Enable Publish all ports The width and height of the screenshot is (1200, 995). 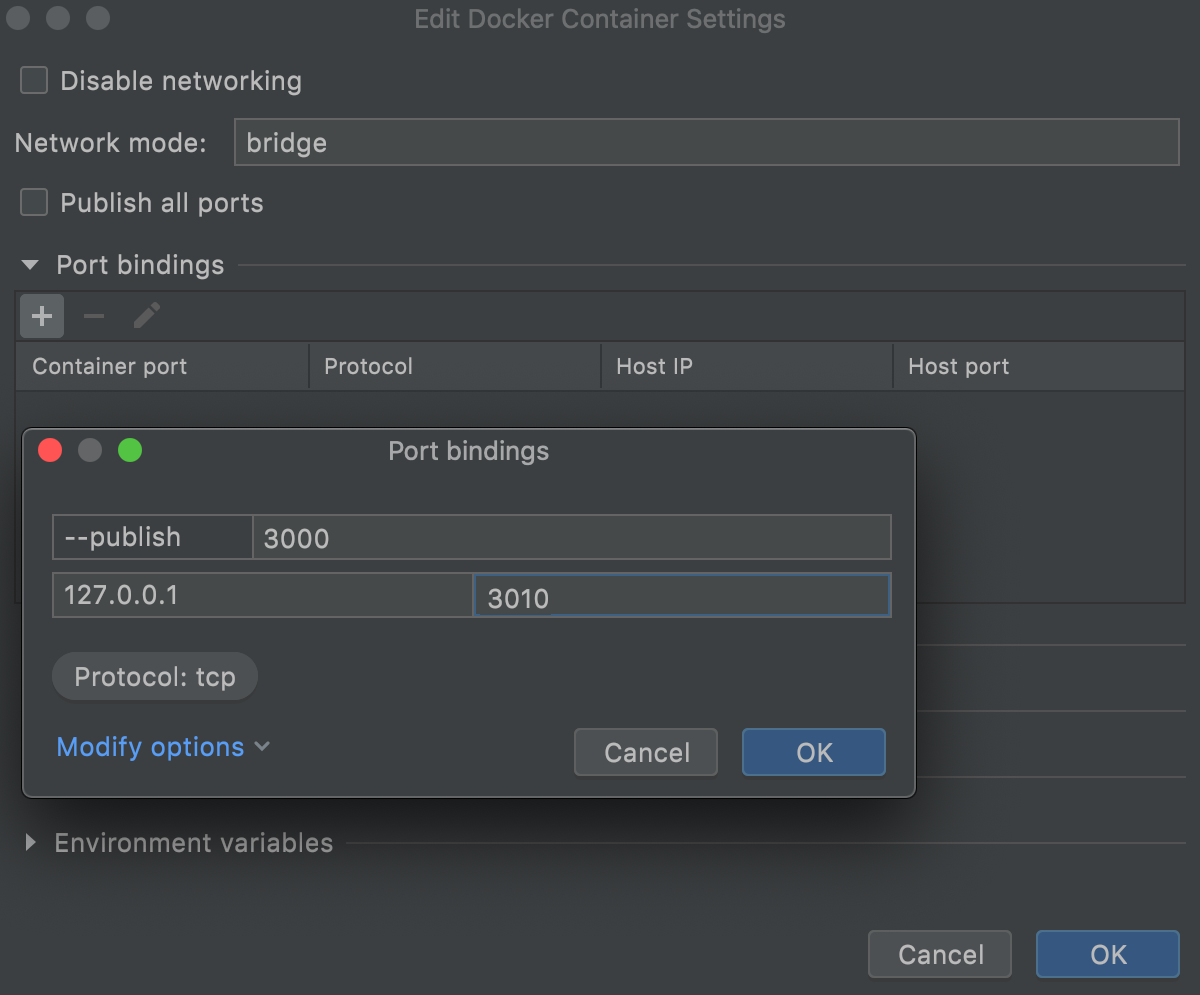(x=33, y=202)
